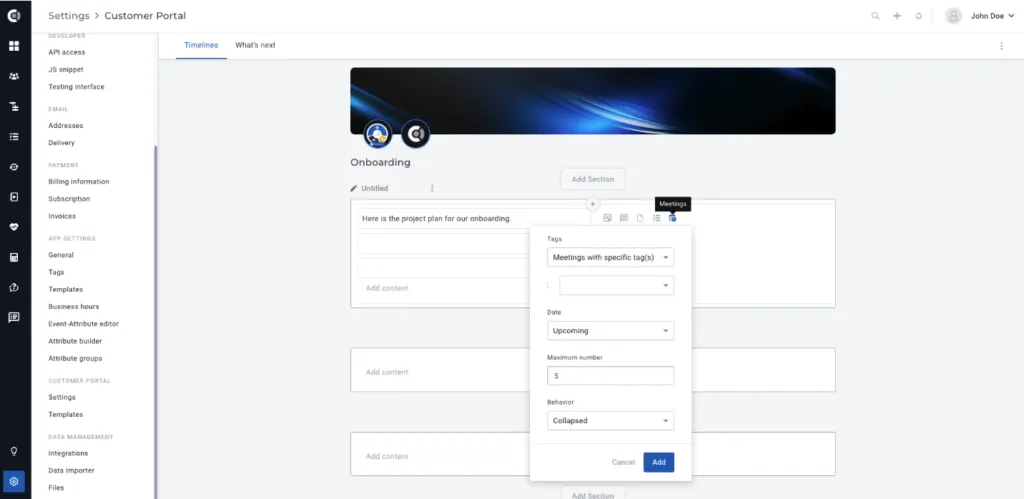Image resolution: width=1024 pixels, height=499 pixels.
Task: Click second logo avatar on banner
Action: click(415, 134)
